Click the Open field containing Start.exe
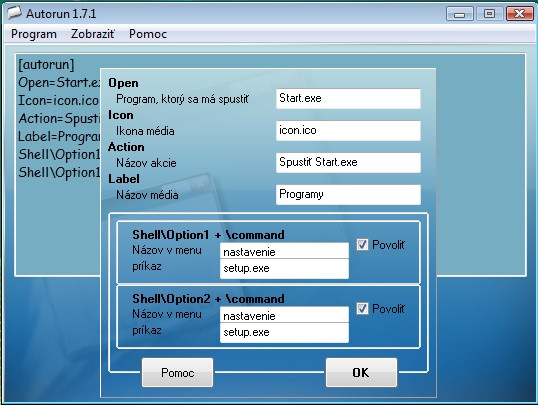Screen dimensions: 538x405 [x=348, y=99]
